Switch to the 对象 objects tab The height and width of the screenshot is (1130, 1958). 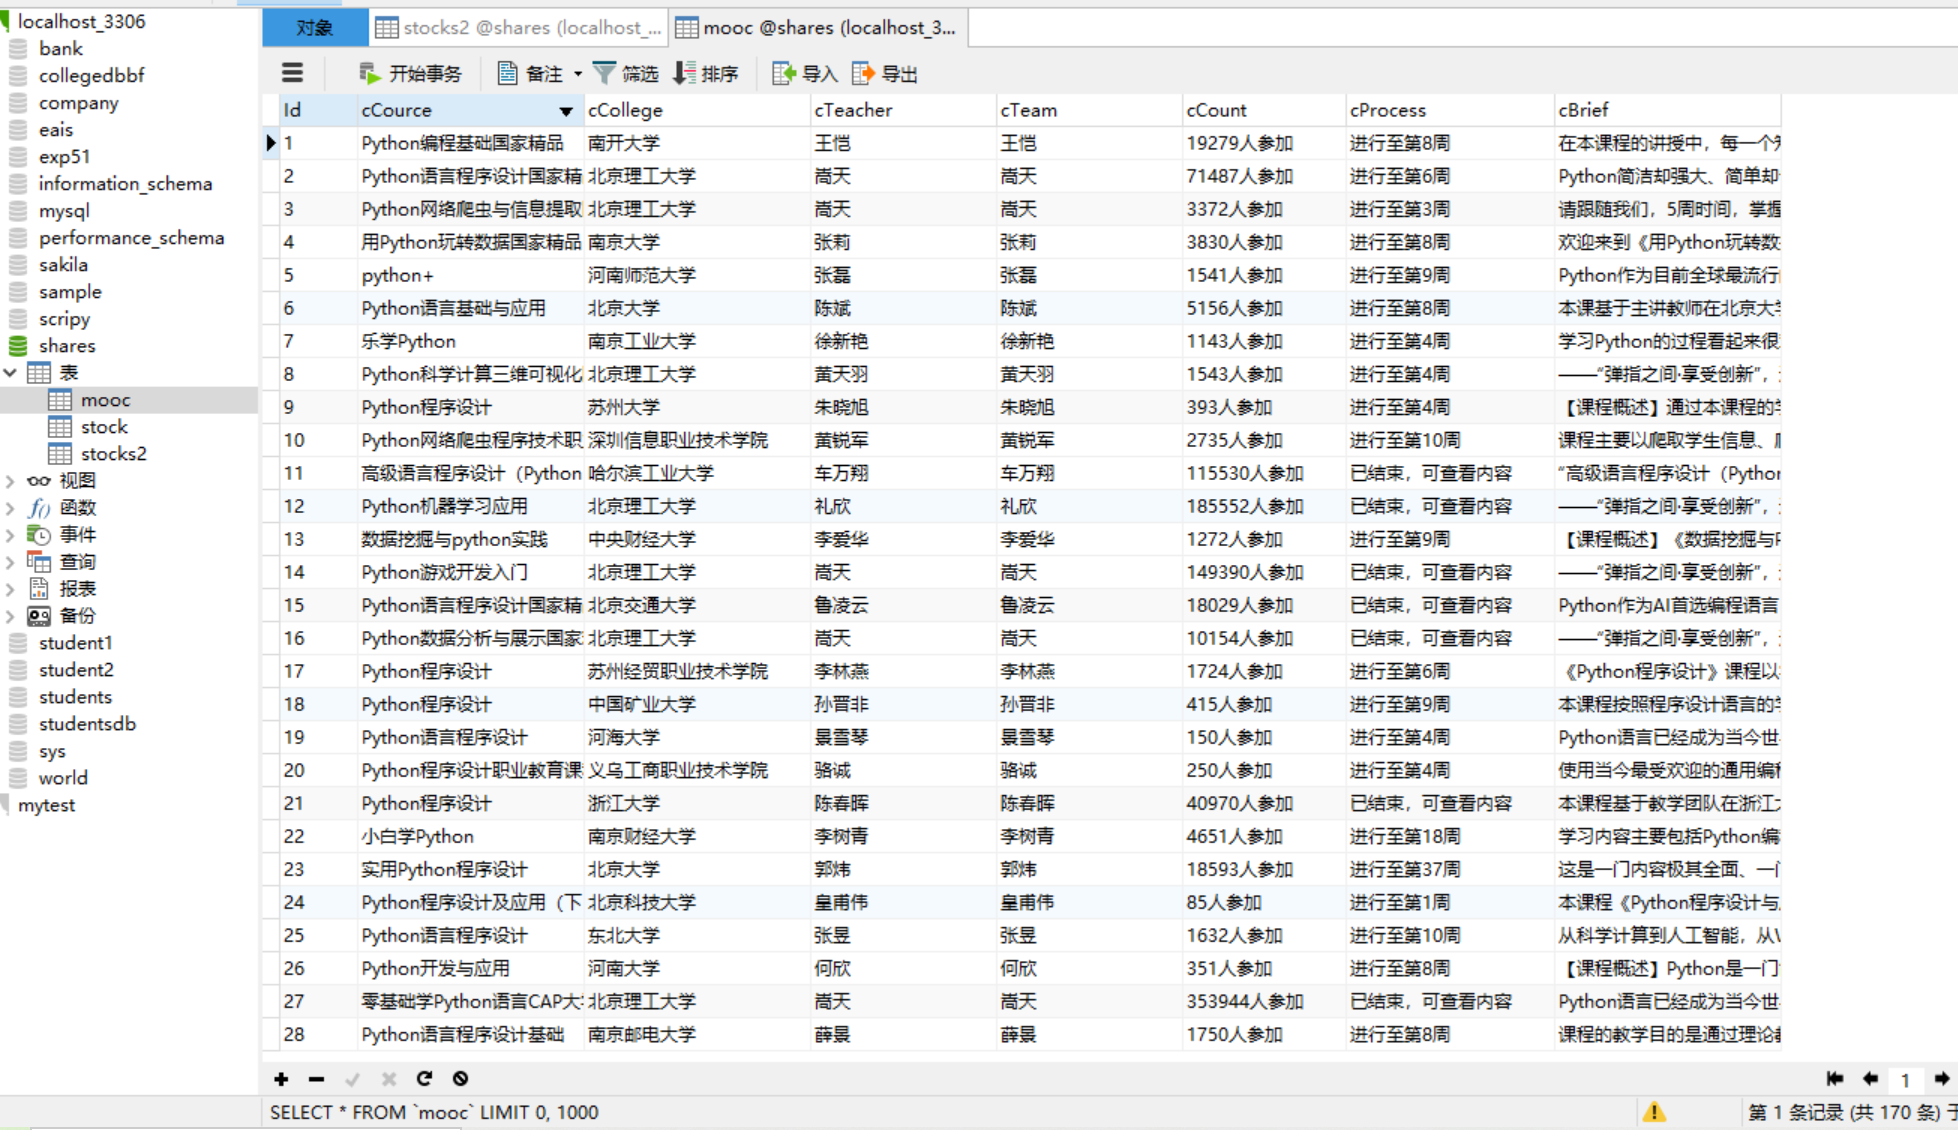point(315,28)
